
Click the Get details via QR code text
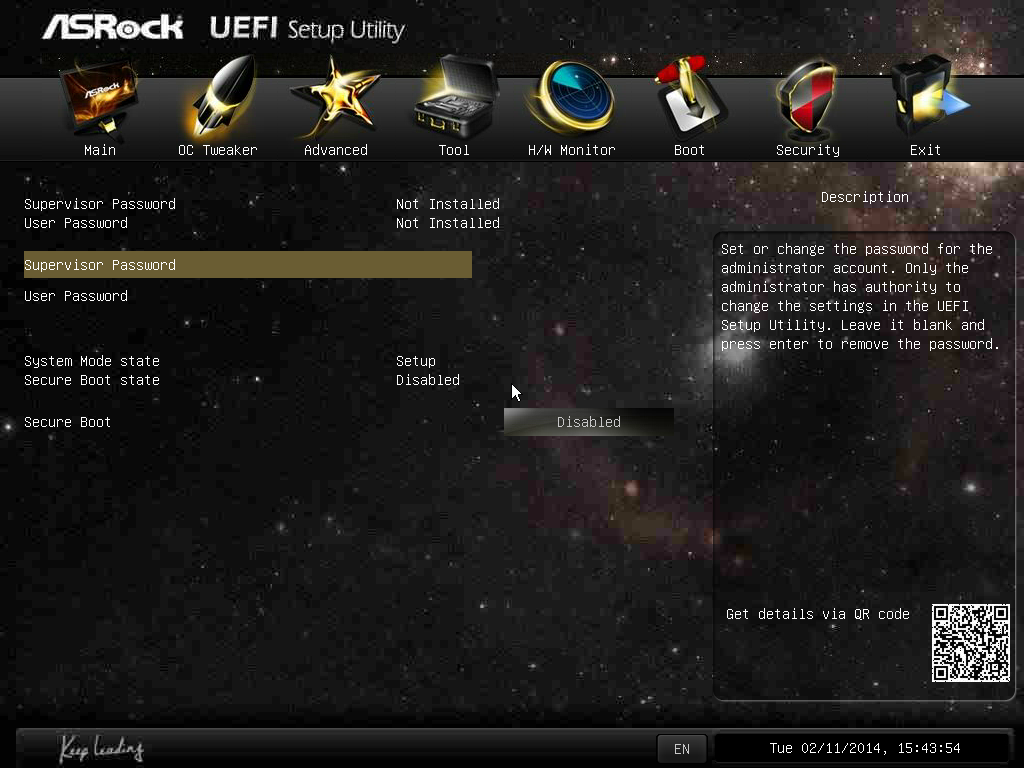[x=817, y=614]
